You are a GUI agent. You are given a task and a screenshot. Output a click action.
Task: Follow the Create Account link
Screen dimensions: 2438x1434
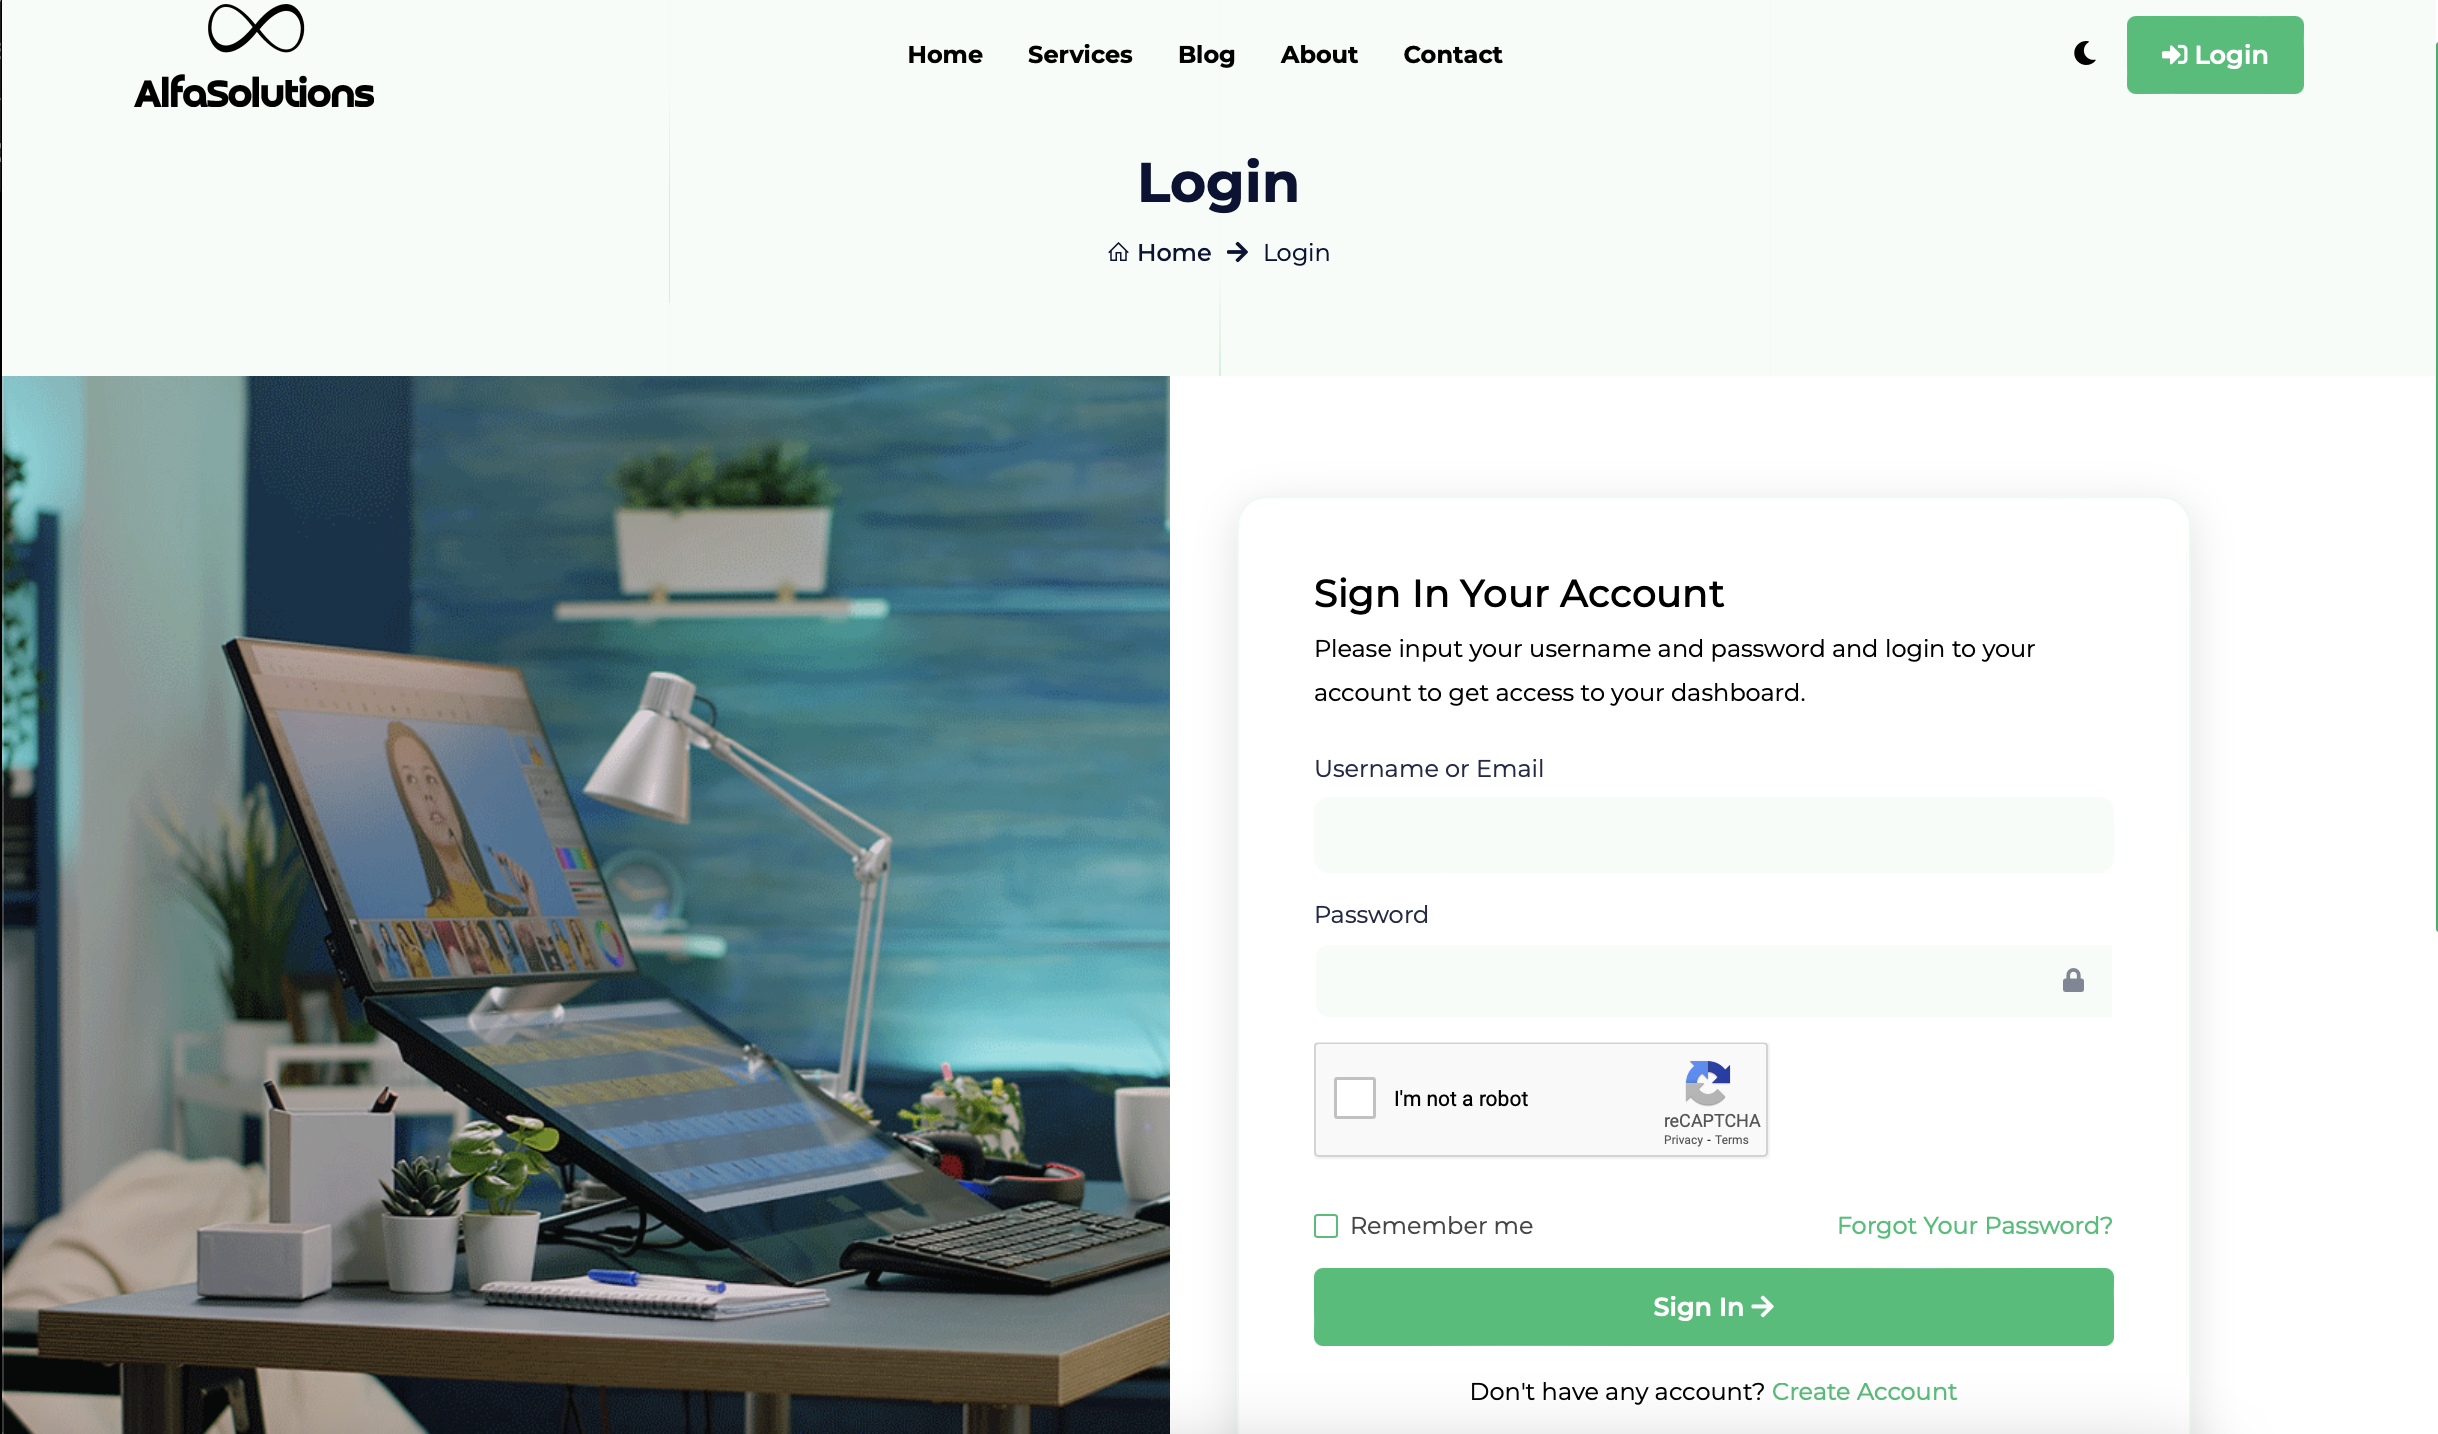(x=1864, y=1392)
